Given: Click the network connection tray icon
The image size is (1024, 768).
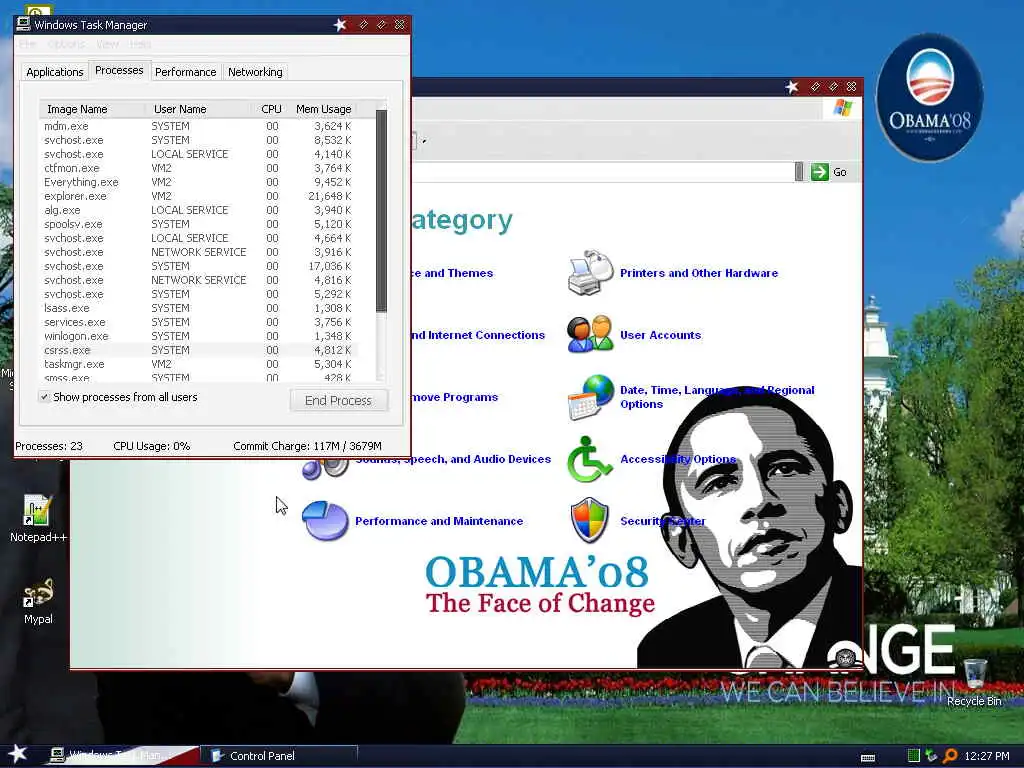Looking at the screenshot, I should coord(931,756).
